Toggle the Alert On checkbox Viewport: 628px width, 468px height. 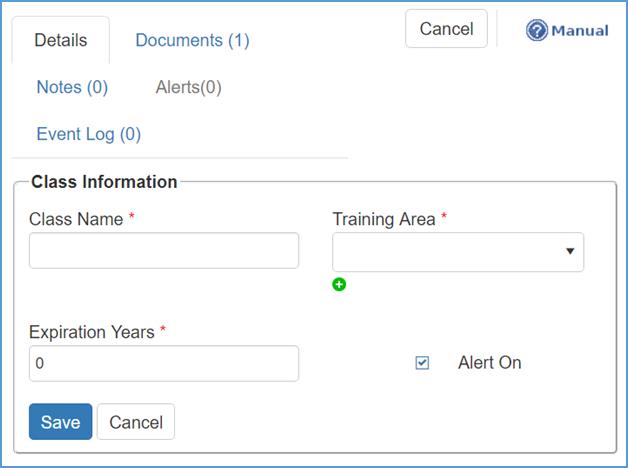pyautogui.click(x=422, y=363)
